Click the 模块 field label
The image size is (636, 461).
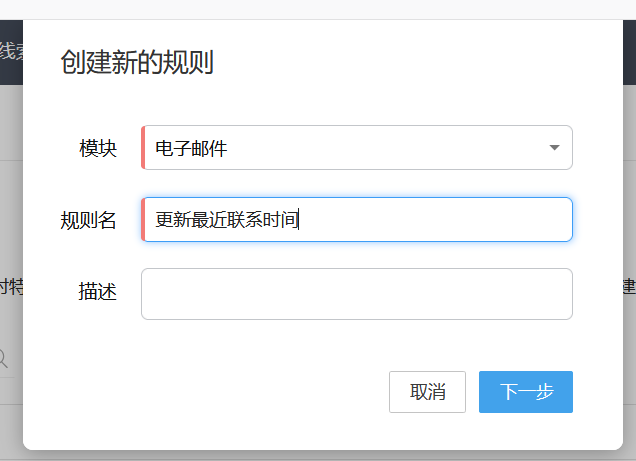(x=98, y=149)
